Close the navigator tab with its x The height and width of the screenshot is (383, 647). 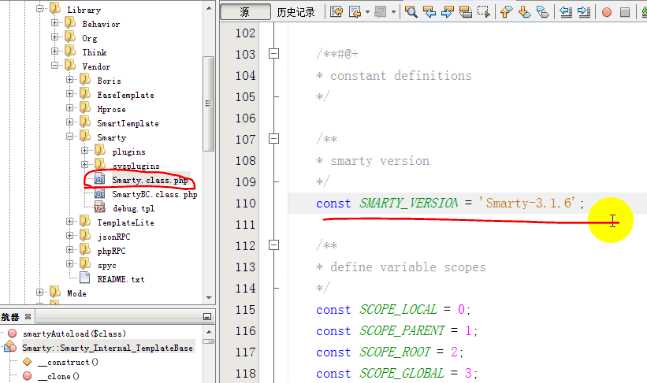point(28,317)
